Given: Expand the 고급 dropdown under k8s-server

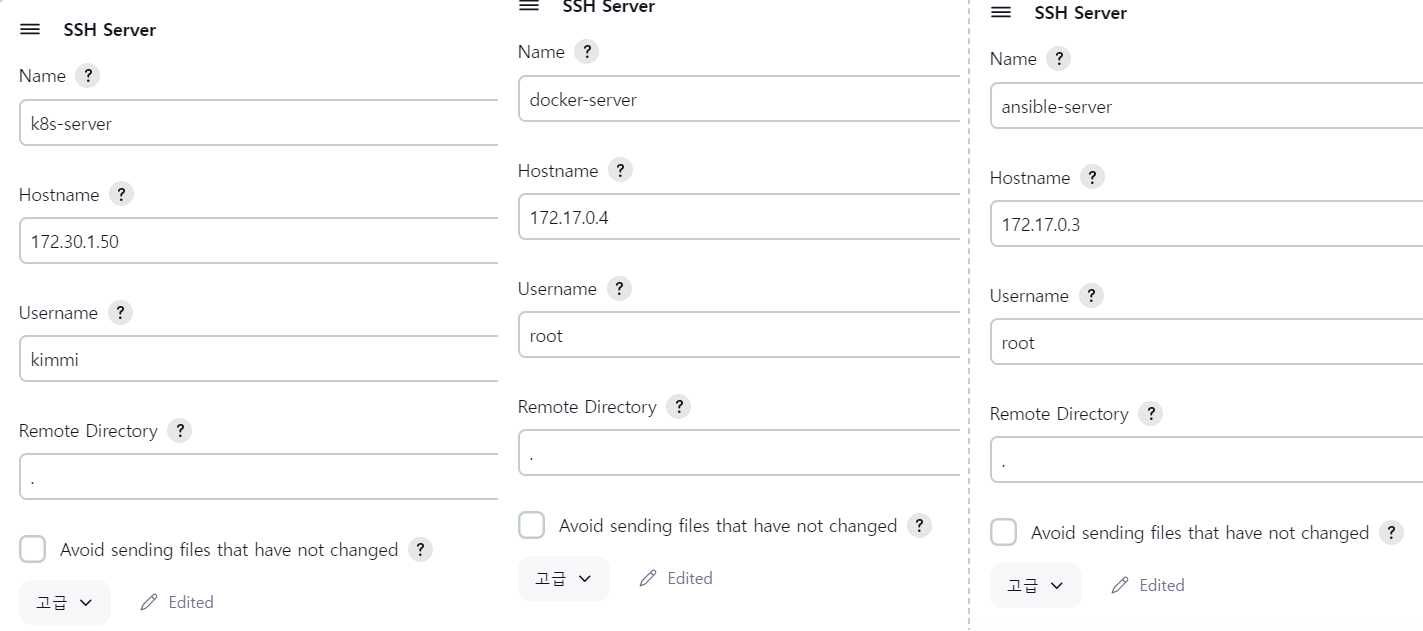Looking at the screenshot, I should click(65, 602).
